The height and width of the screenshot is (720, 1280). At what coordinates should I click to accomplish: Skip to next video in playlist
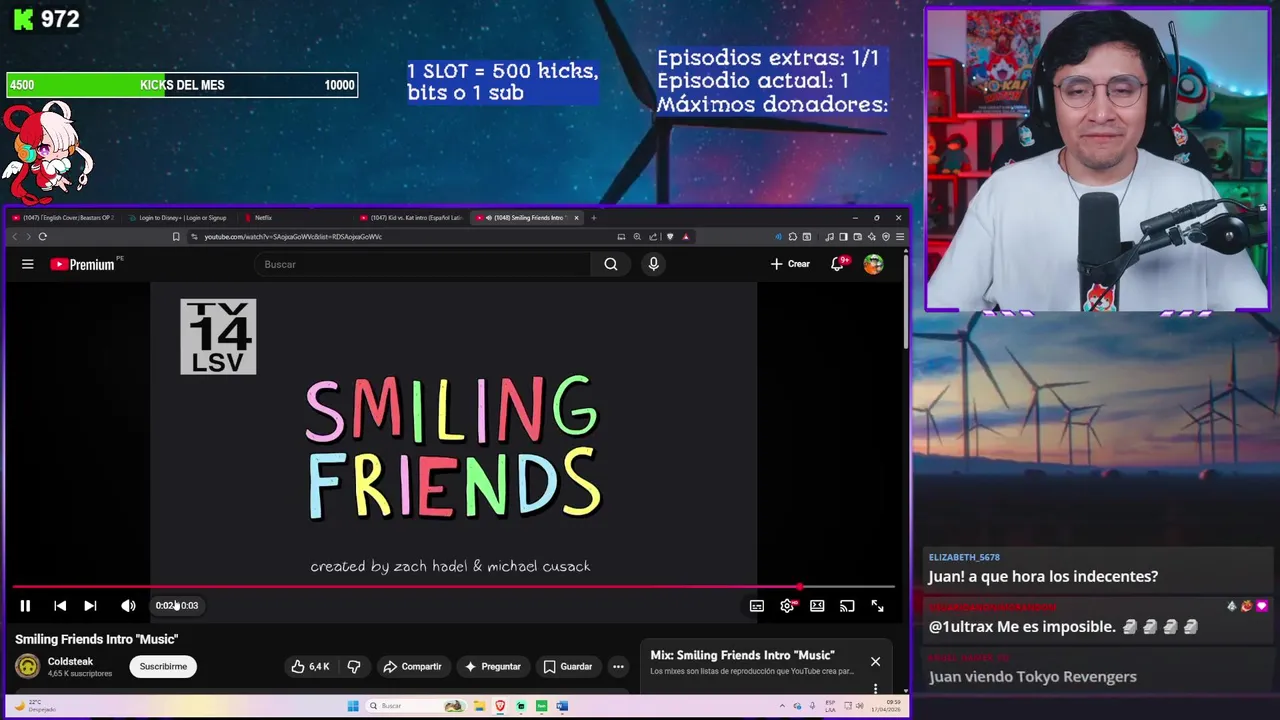click(90, 605)
